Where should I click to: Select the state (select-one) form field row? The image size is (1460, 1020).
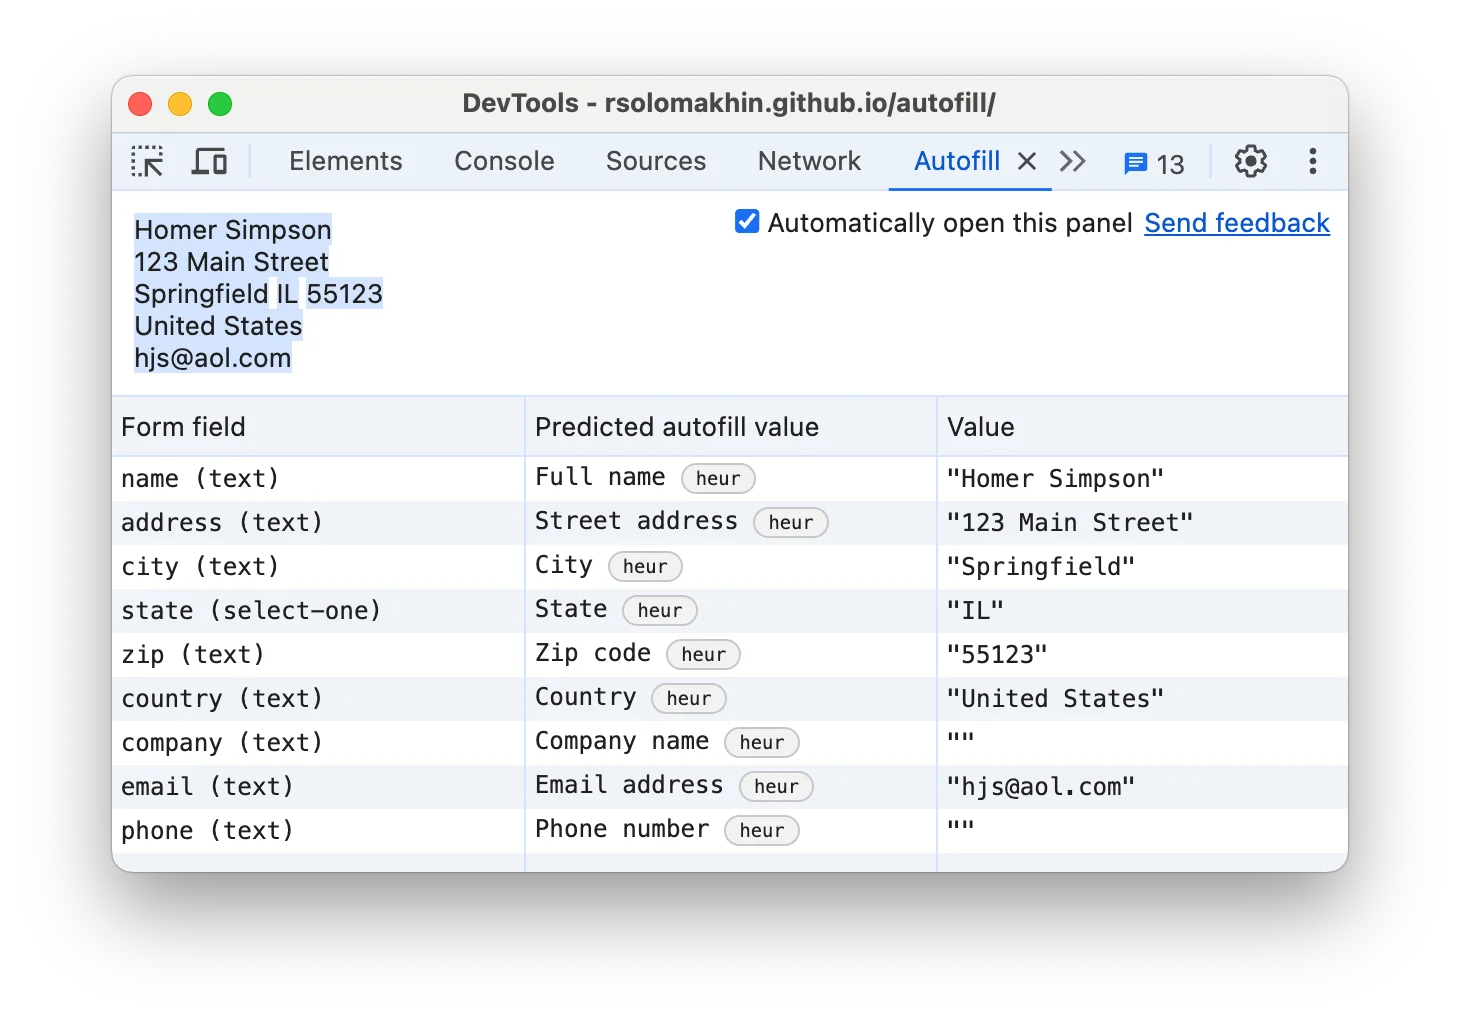[x=251, y=610]
